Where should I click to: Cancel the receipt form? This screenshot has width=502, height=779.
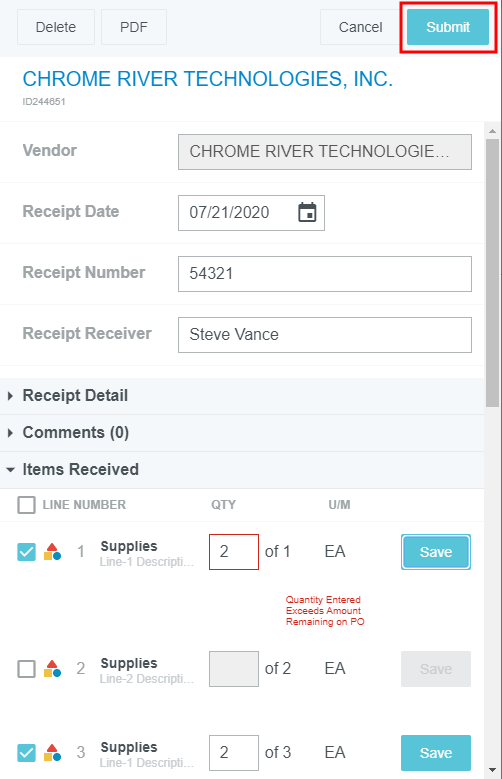pyautogui.click(x=360, y=27)
